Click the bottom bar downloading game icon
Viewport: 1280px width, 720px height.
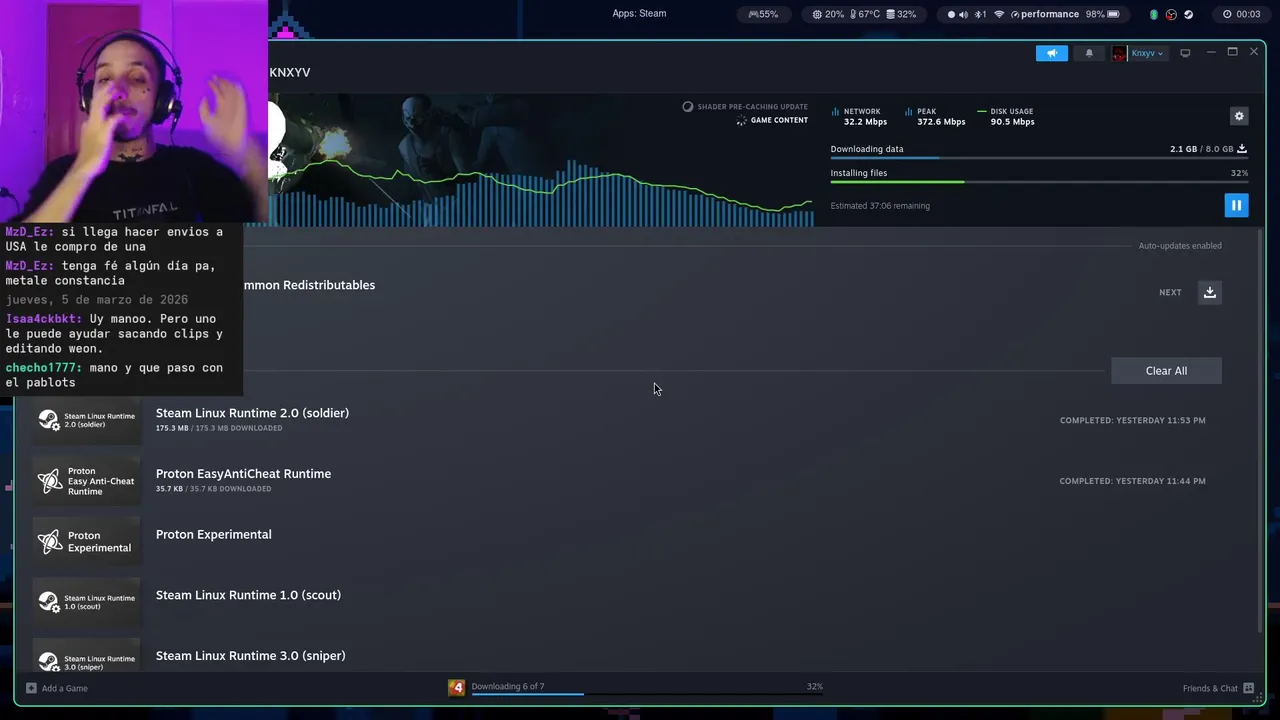(x=456, y=687)
